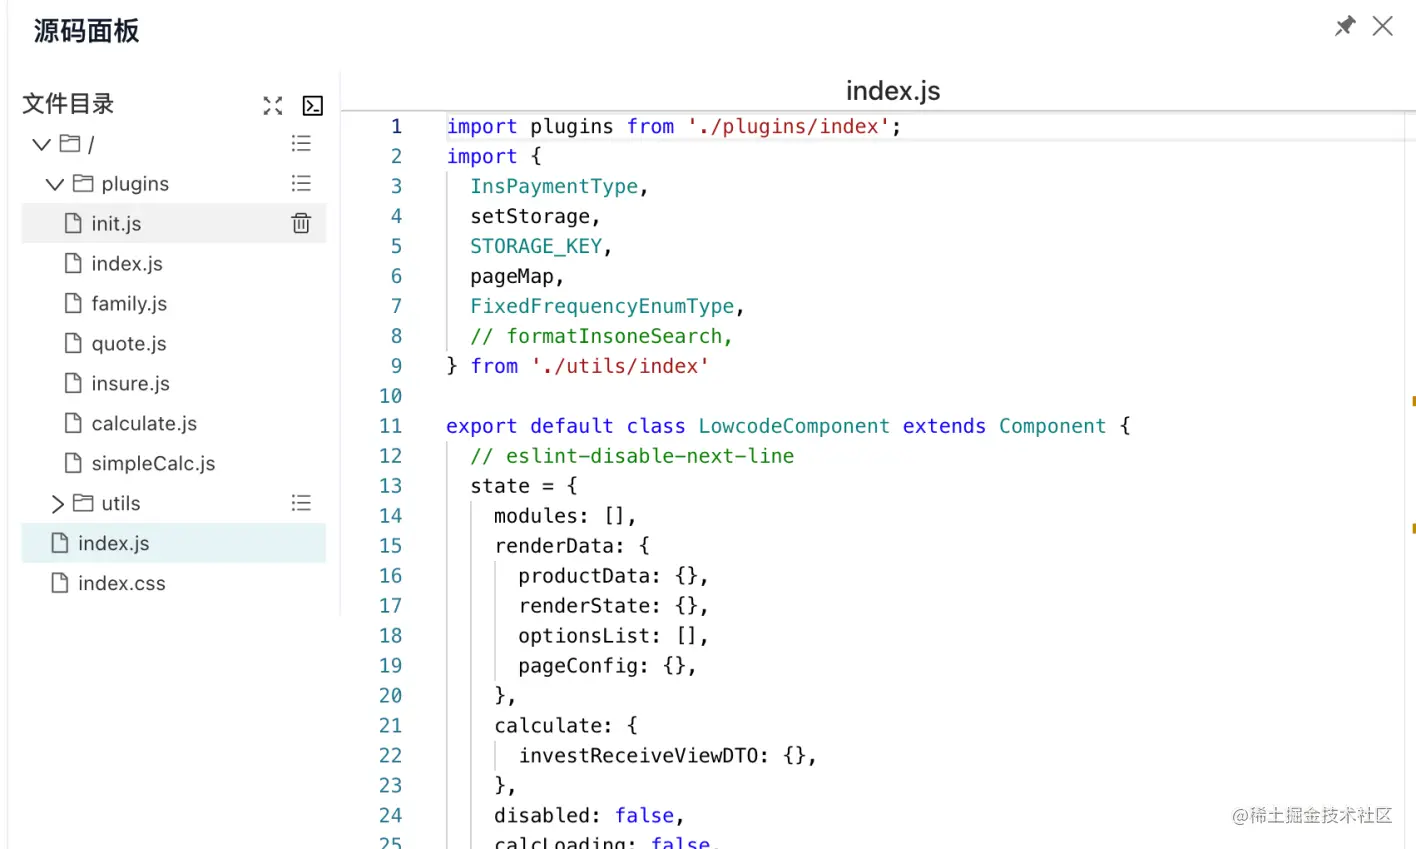Click the 文件目录 heading

tap(68, 104)
